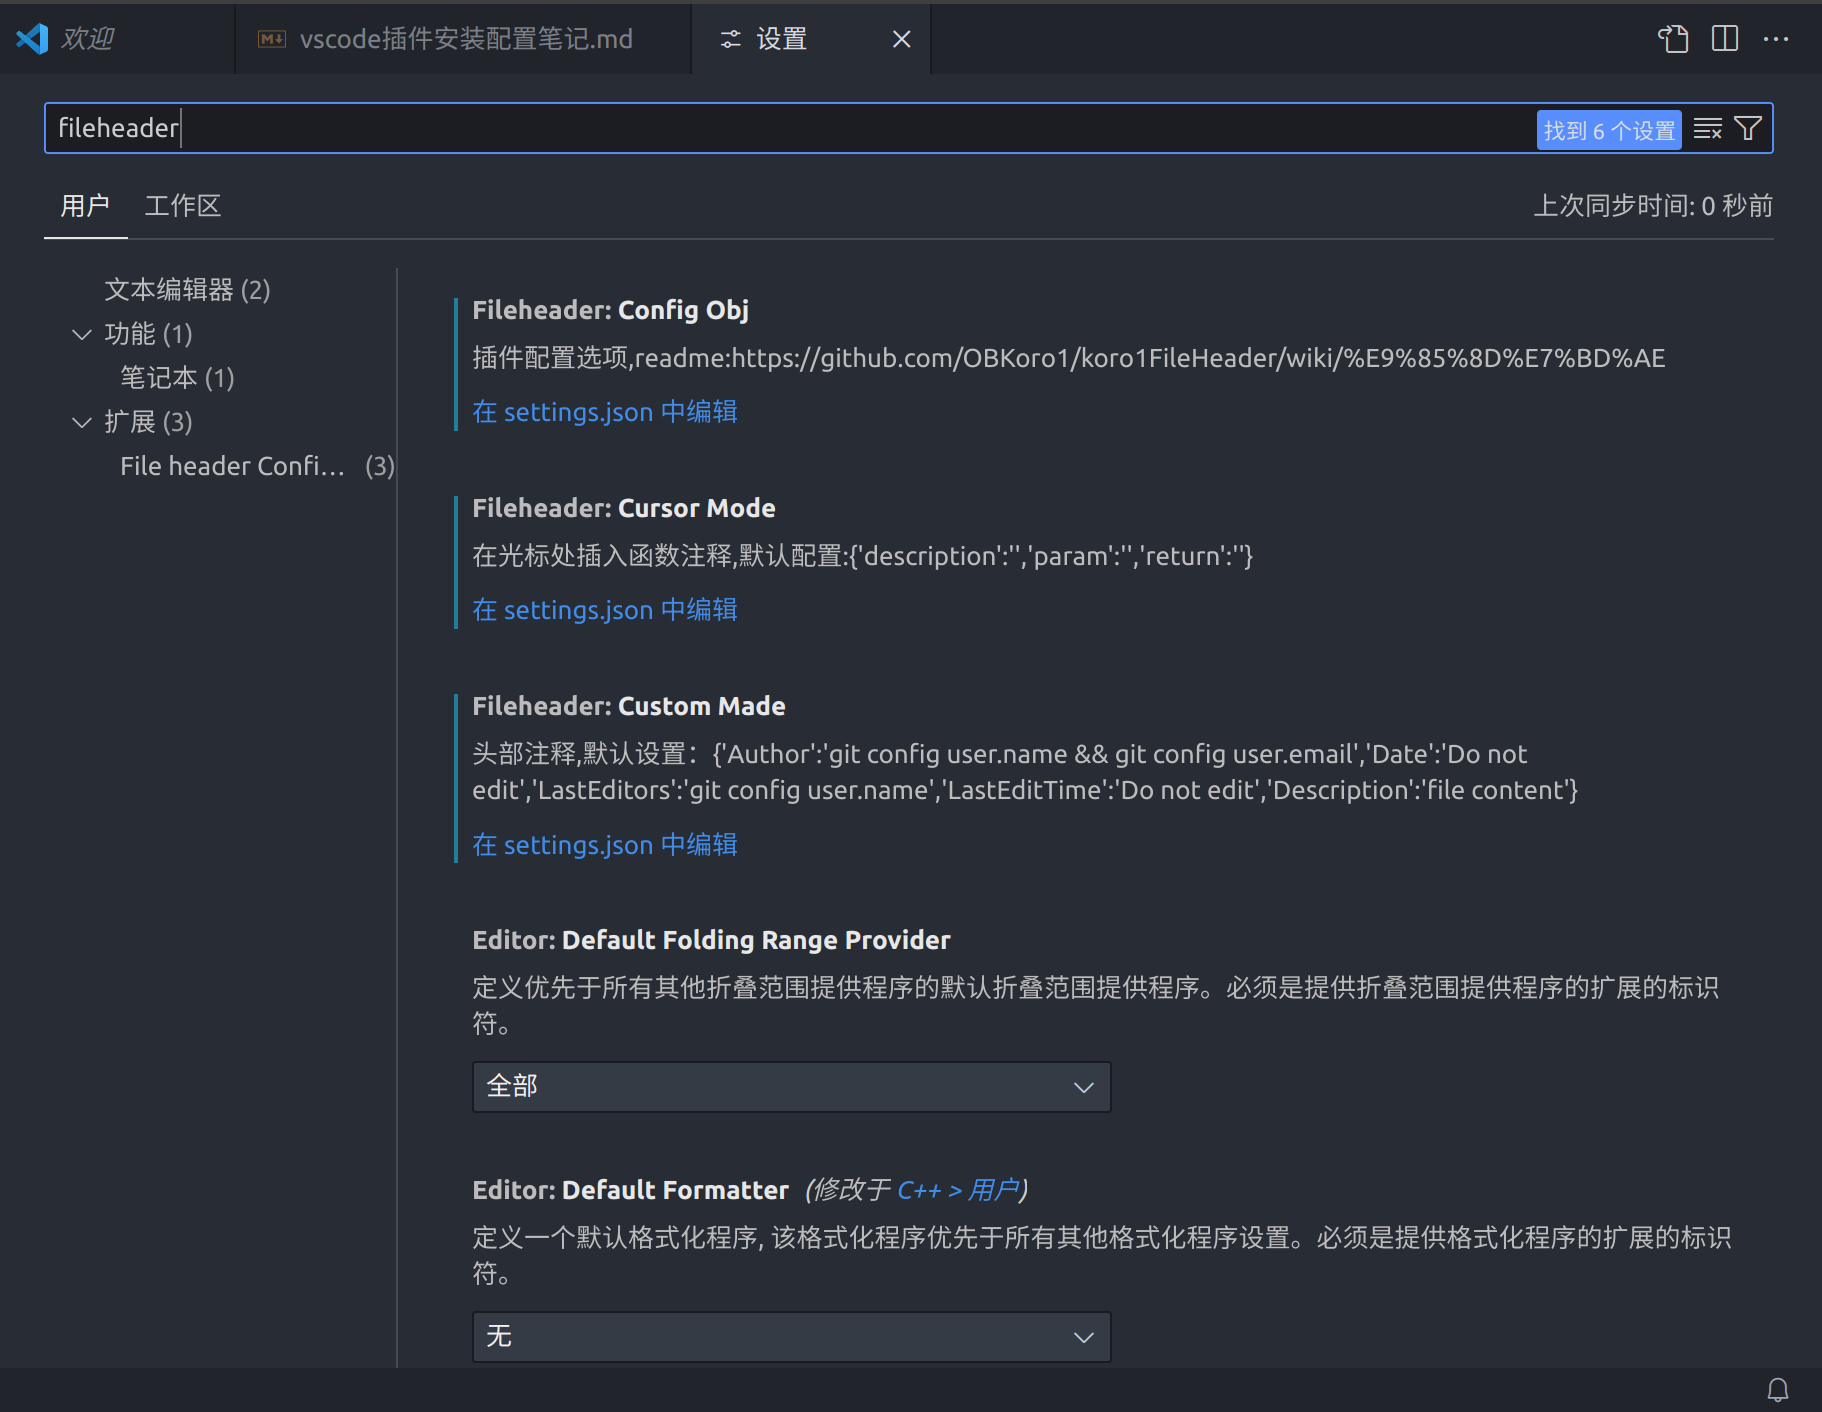Select 笔记本 (1) in settings tree

point(177,378)
